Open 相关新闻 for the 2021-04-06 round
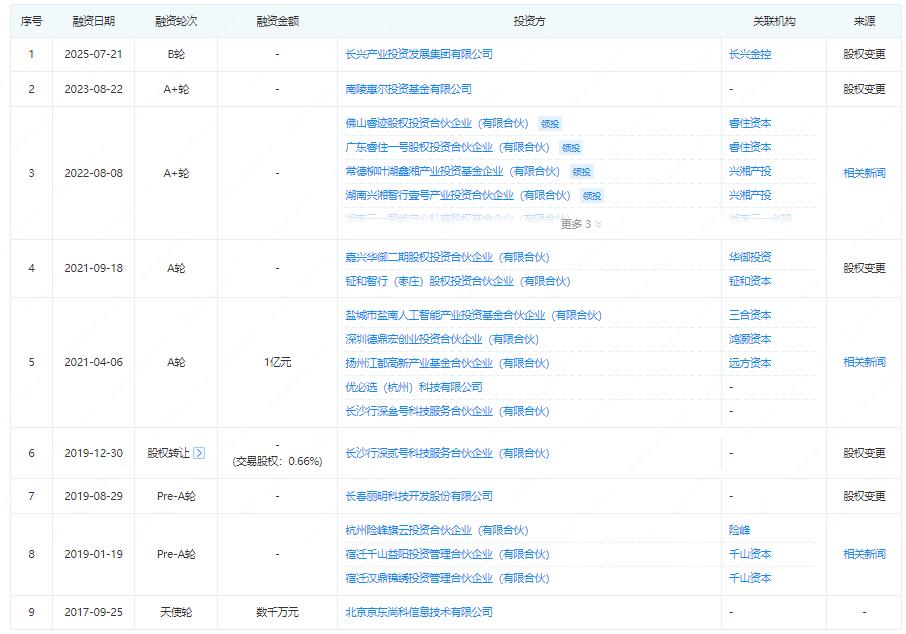 coord(864,362)
